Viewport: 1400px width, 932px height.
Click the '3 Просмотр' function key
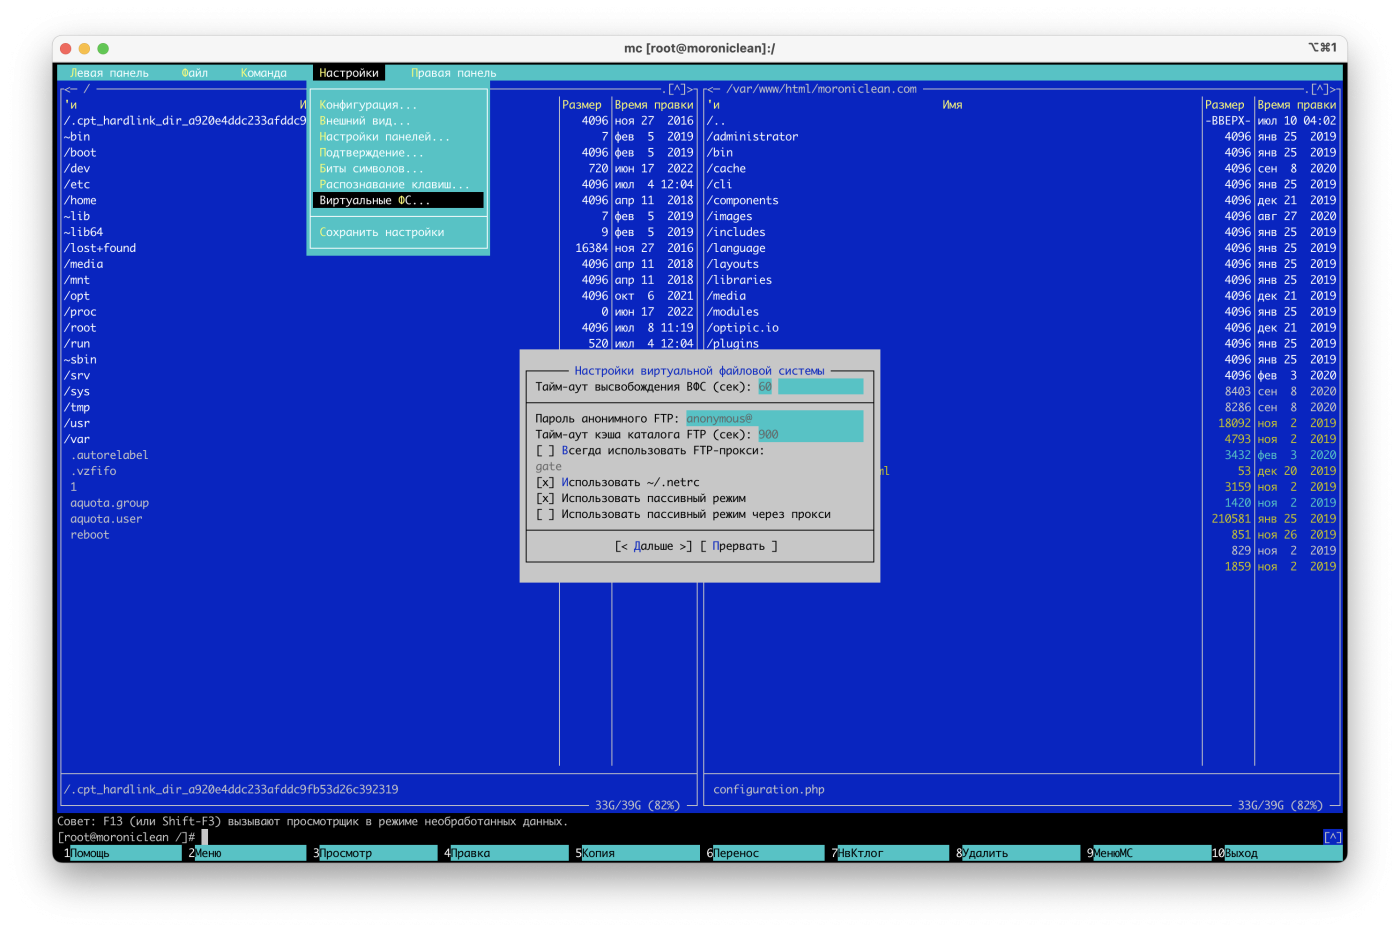coord(375,853)
